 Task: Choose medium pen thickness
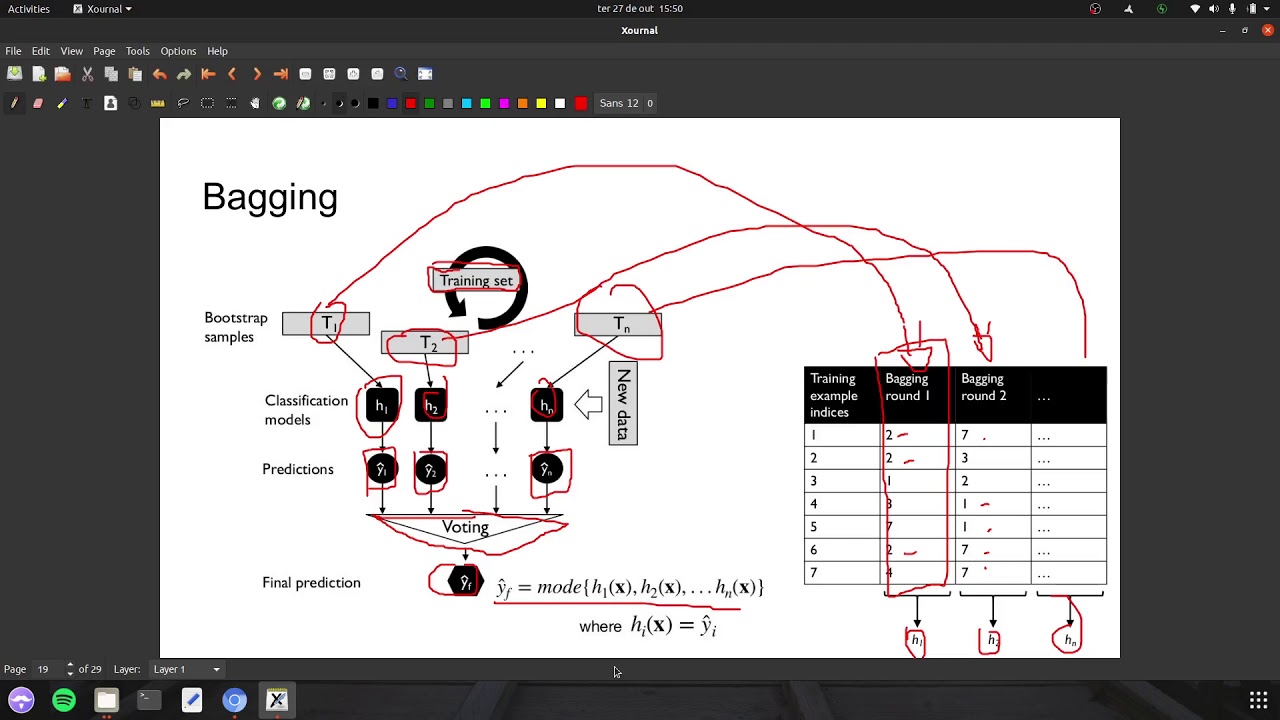[340, 103]
